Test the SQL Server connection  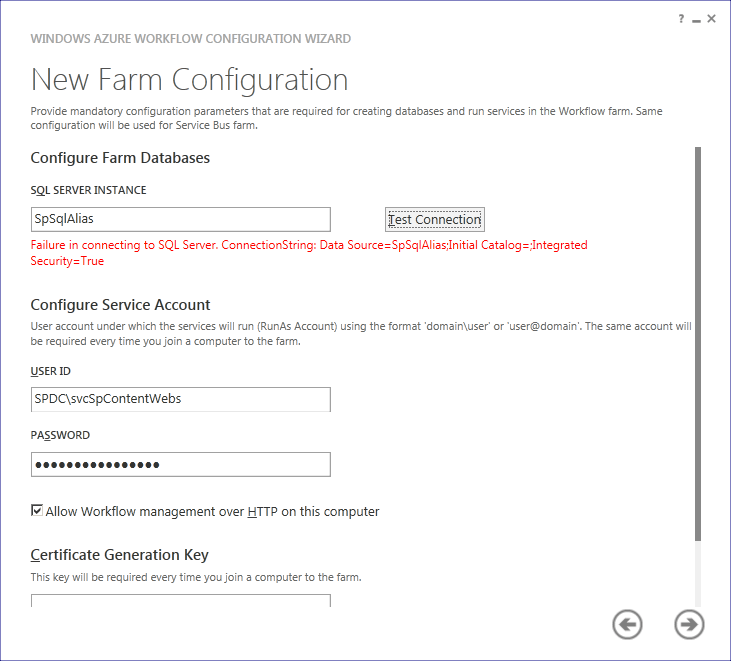click(x=434, y=220)
